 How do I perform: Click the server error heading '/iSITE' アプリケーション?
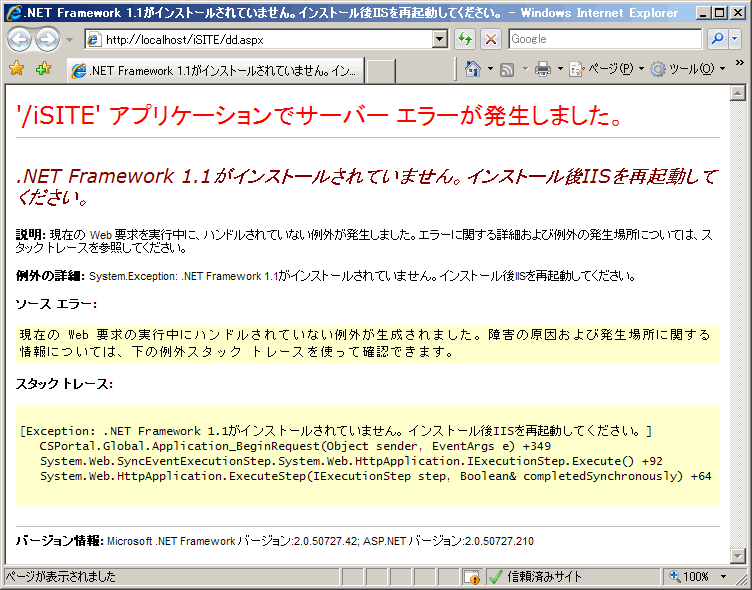320,116
